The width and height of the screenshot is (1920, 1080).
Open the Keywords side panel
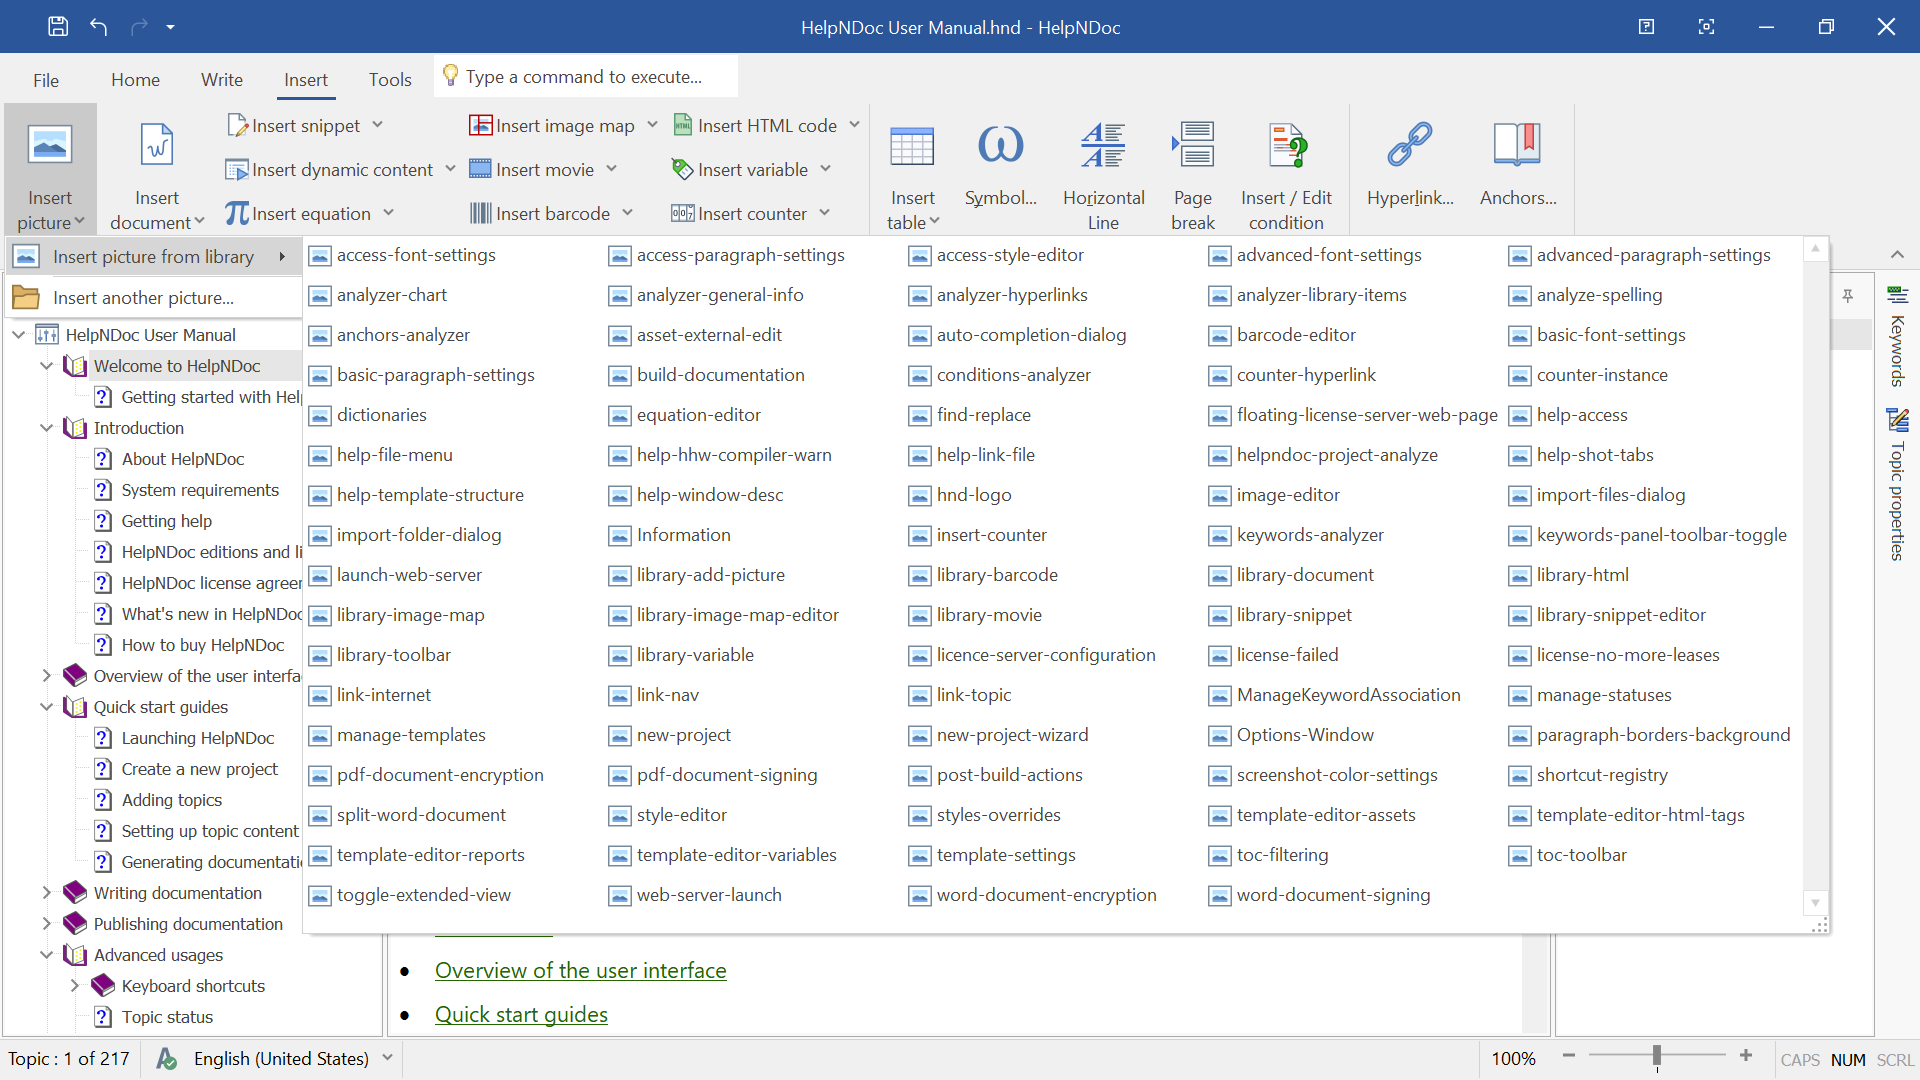tap(1897, 337)
